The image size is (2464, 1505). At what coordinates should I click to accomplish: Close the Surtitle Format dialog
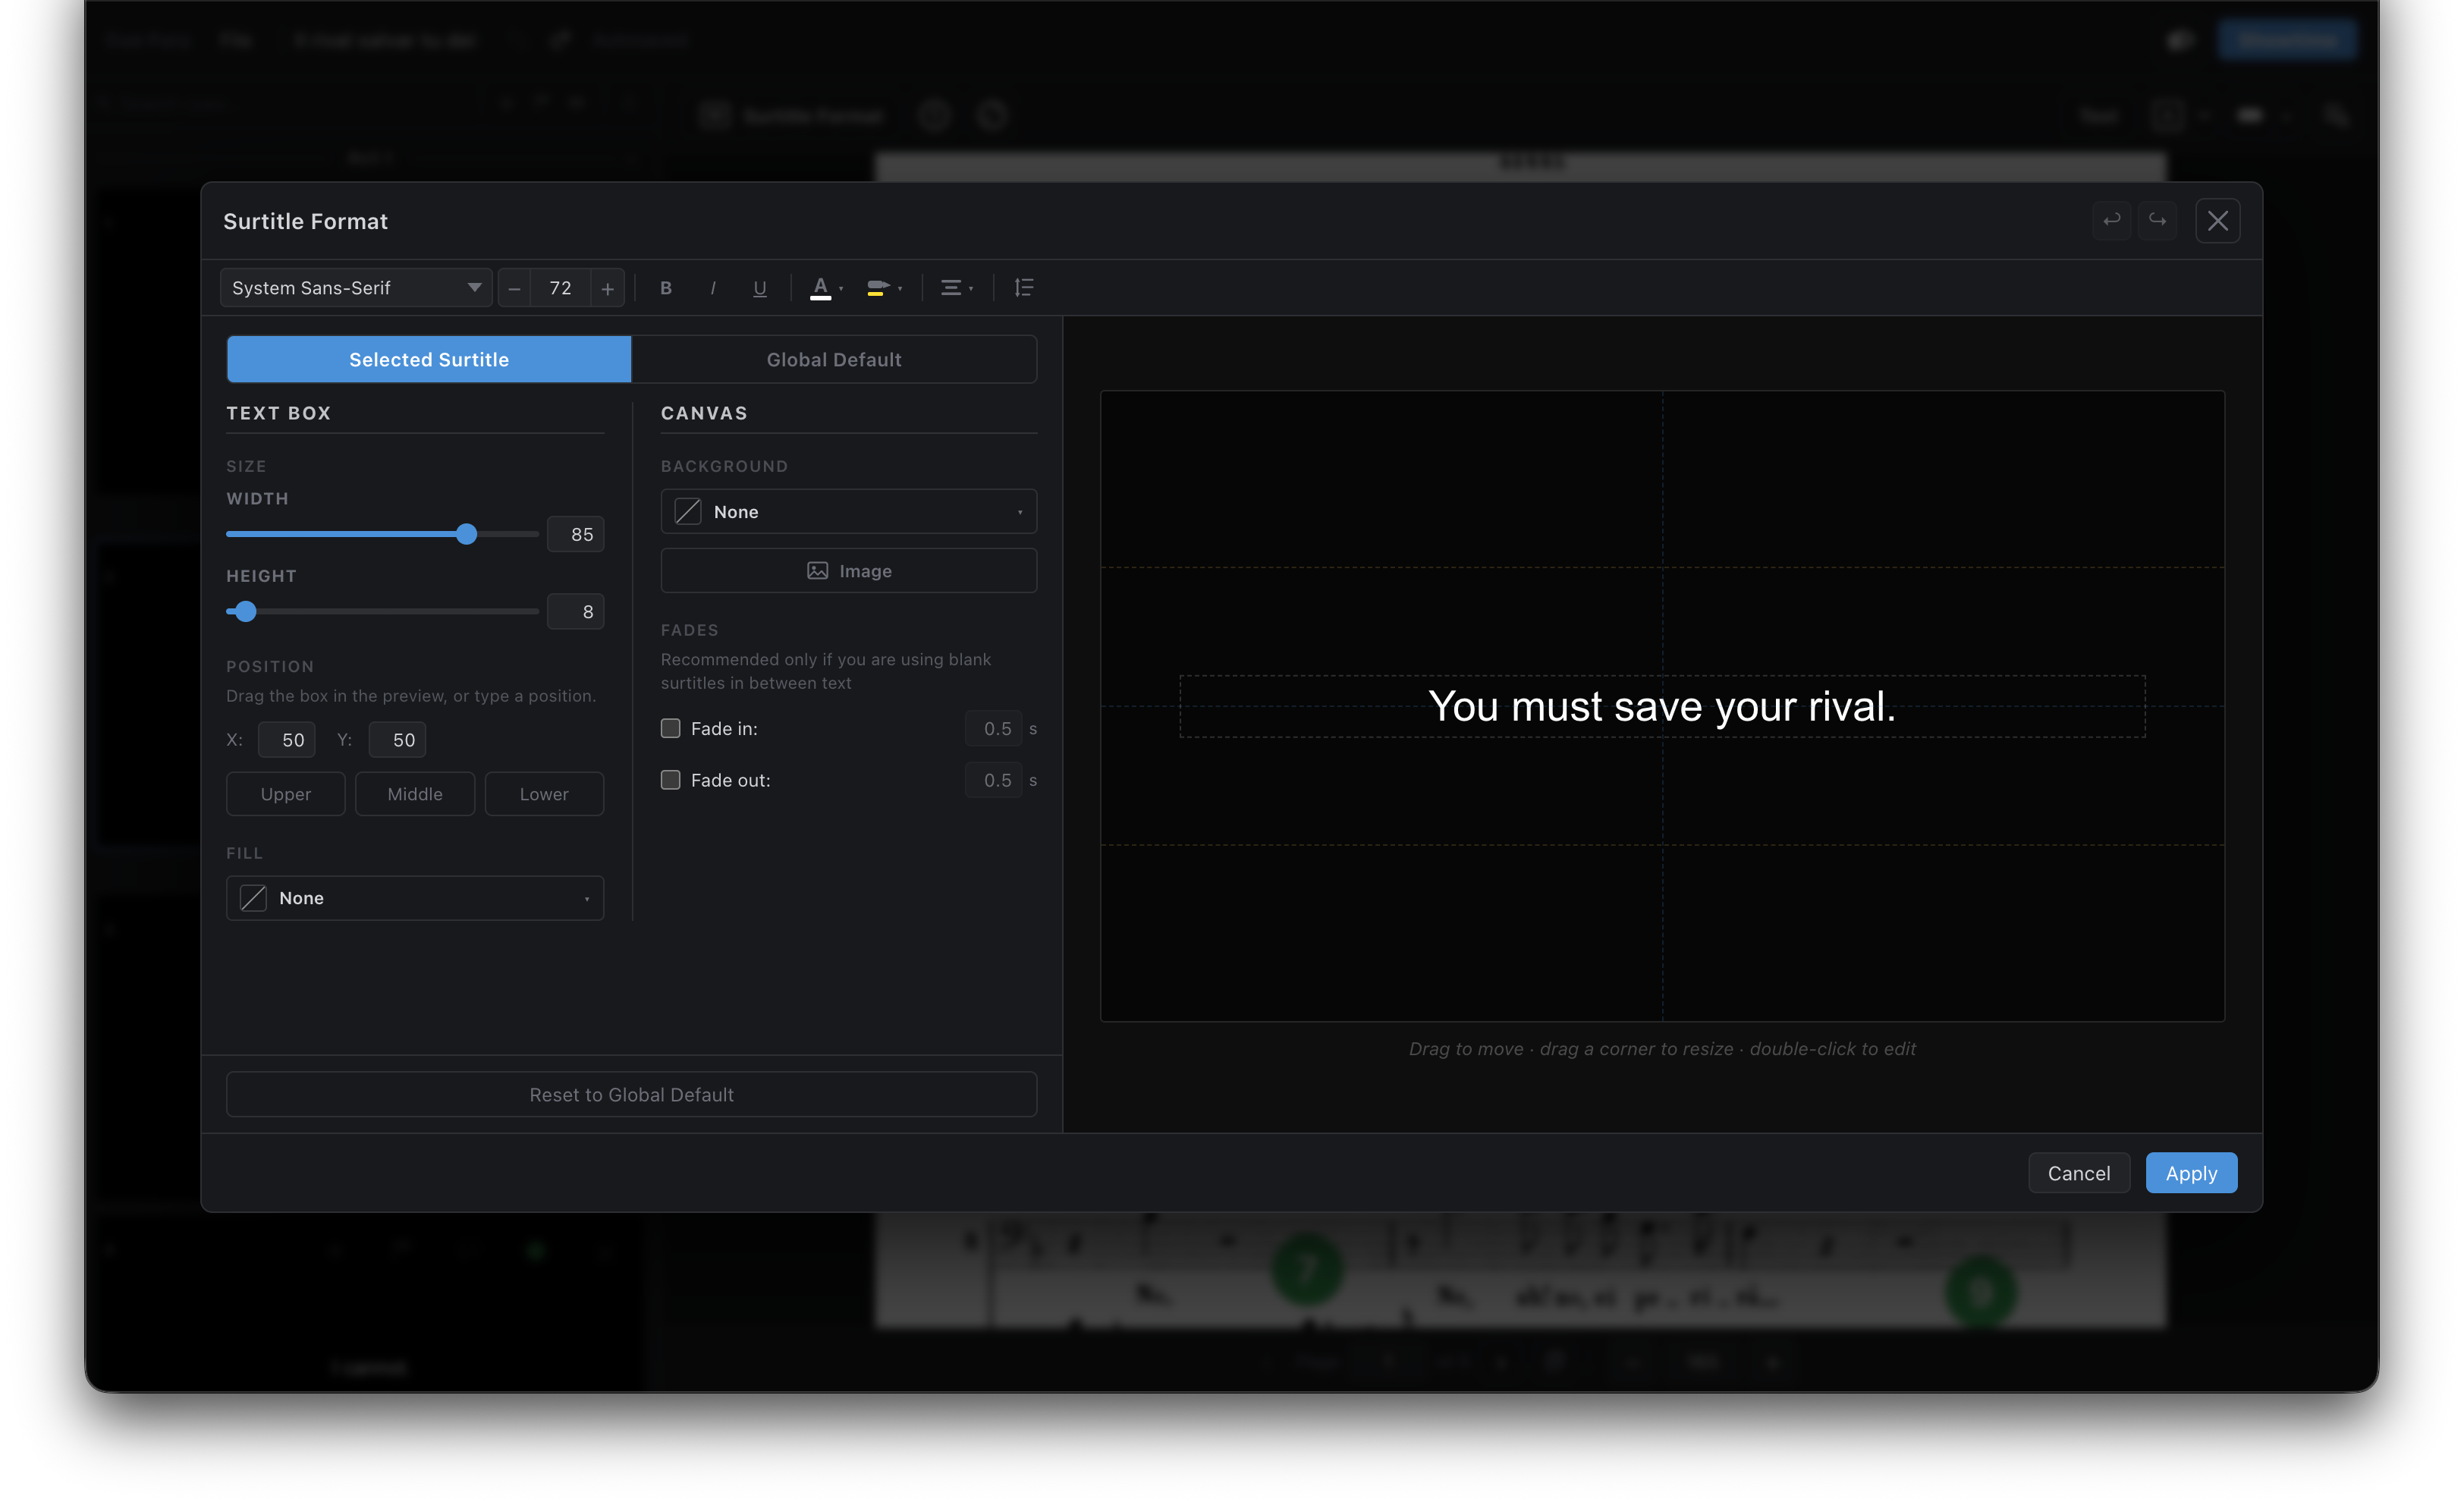(x=2217, y=220)
